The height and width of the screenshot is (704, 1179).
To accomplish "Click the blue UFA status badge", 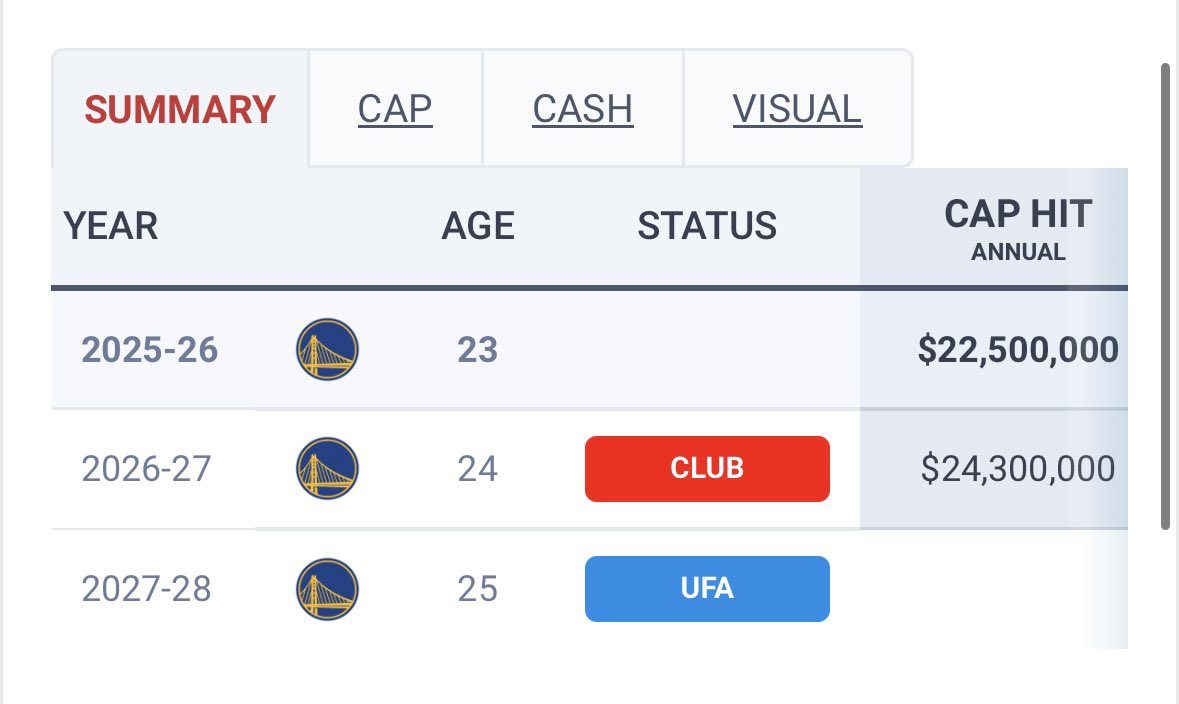I will 707,588.
